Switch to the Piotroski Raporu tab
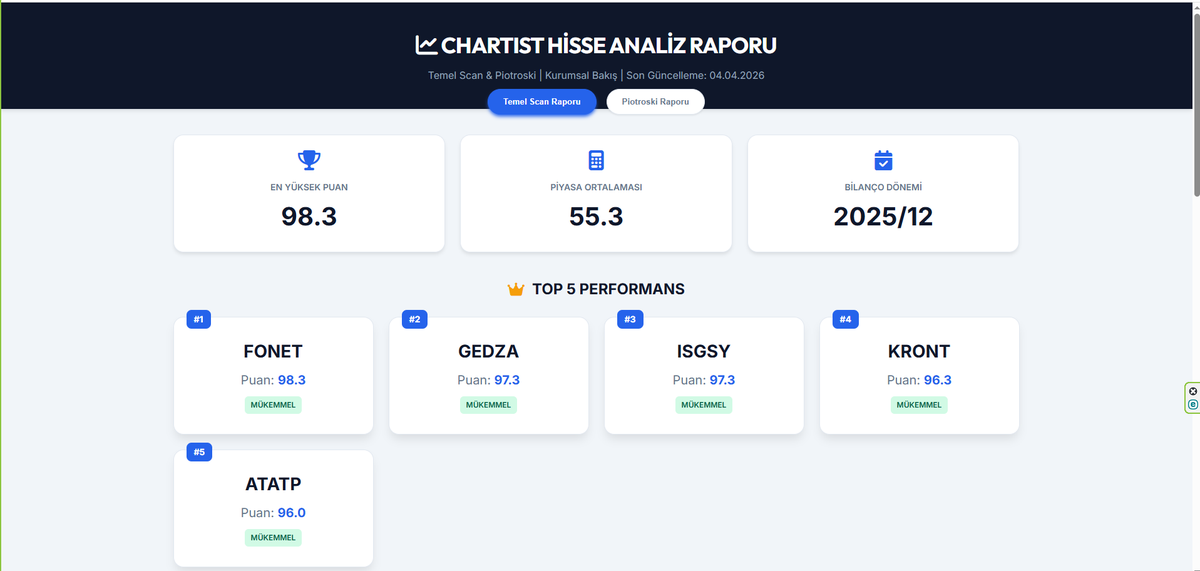 click(656, 102)
